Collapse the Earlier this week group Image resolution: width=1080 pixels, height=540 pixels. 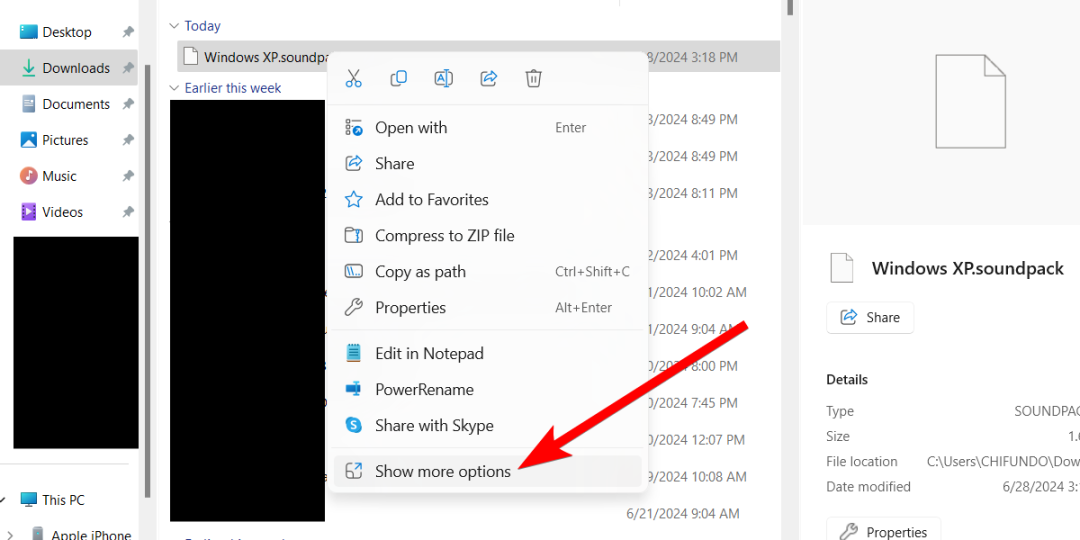174,88
